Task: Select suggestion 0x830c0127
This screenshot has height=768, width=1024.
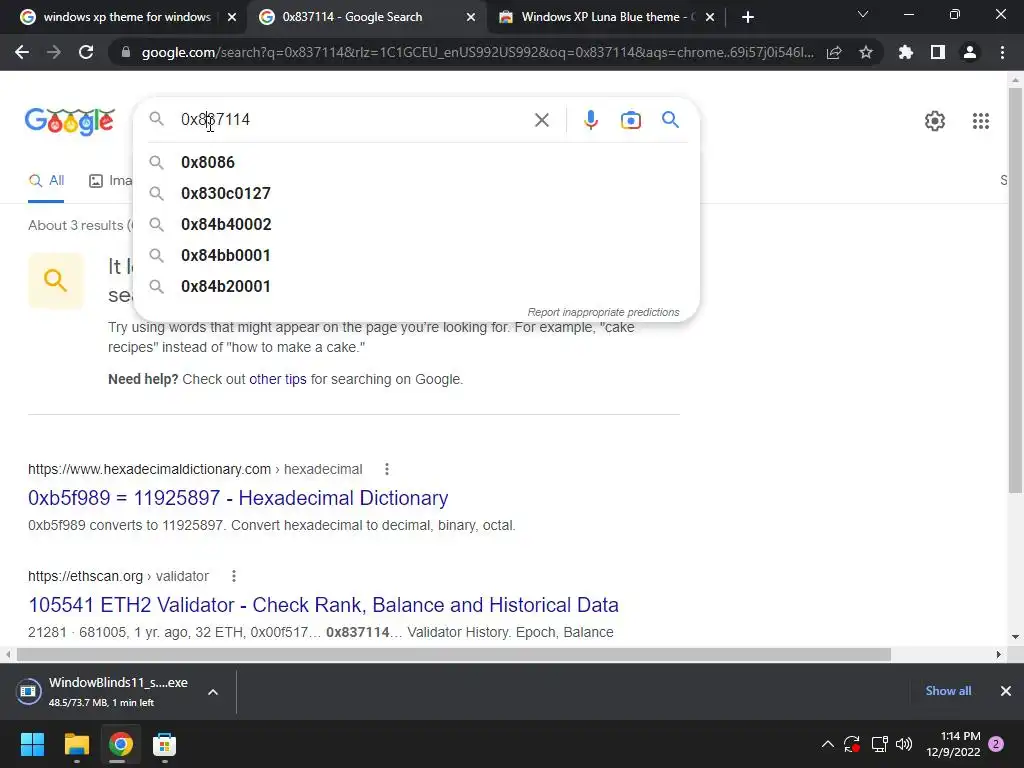Action: (416, 193)
